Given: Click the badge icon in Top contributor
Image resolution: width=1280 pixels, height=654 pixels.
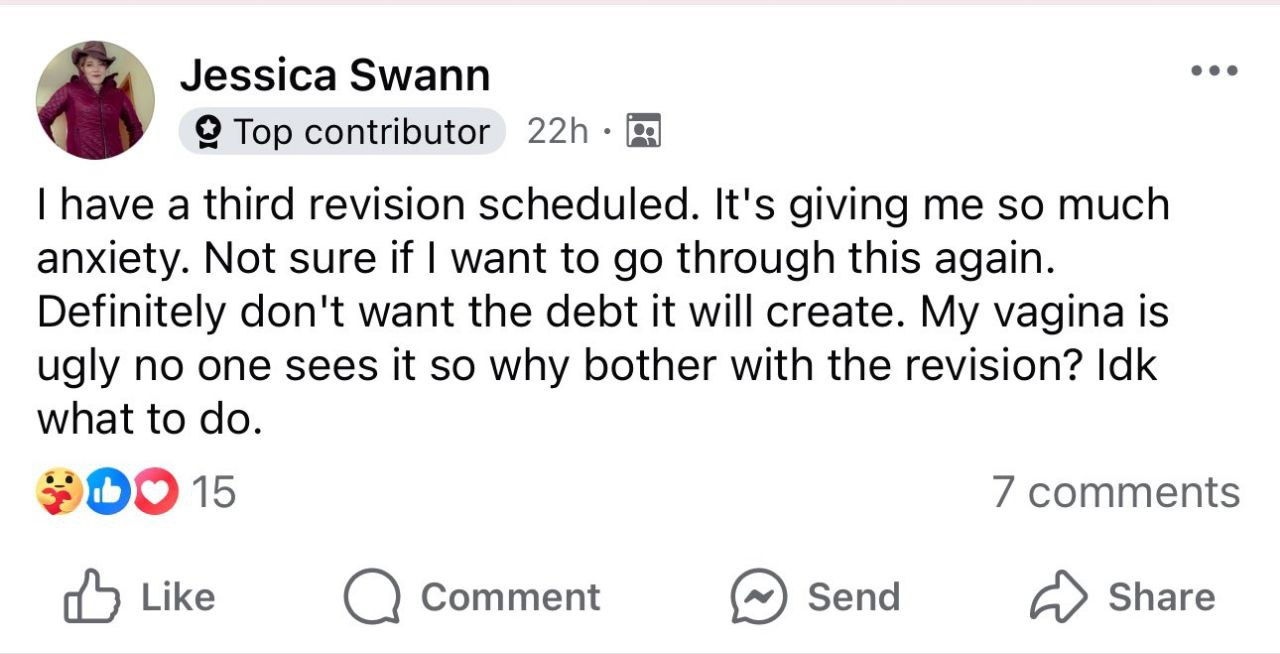Looking at the screenshot, I should (x=209, y=131).
